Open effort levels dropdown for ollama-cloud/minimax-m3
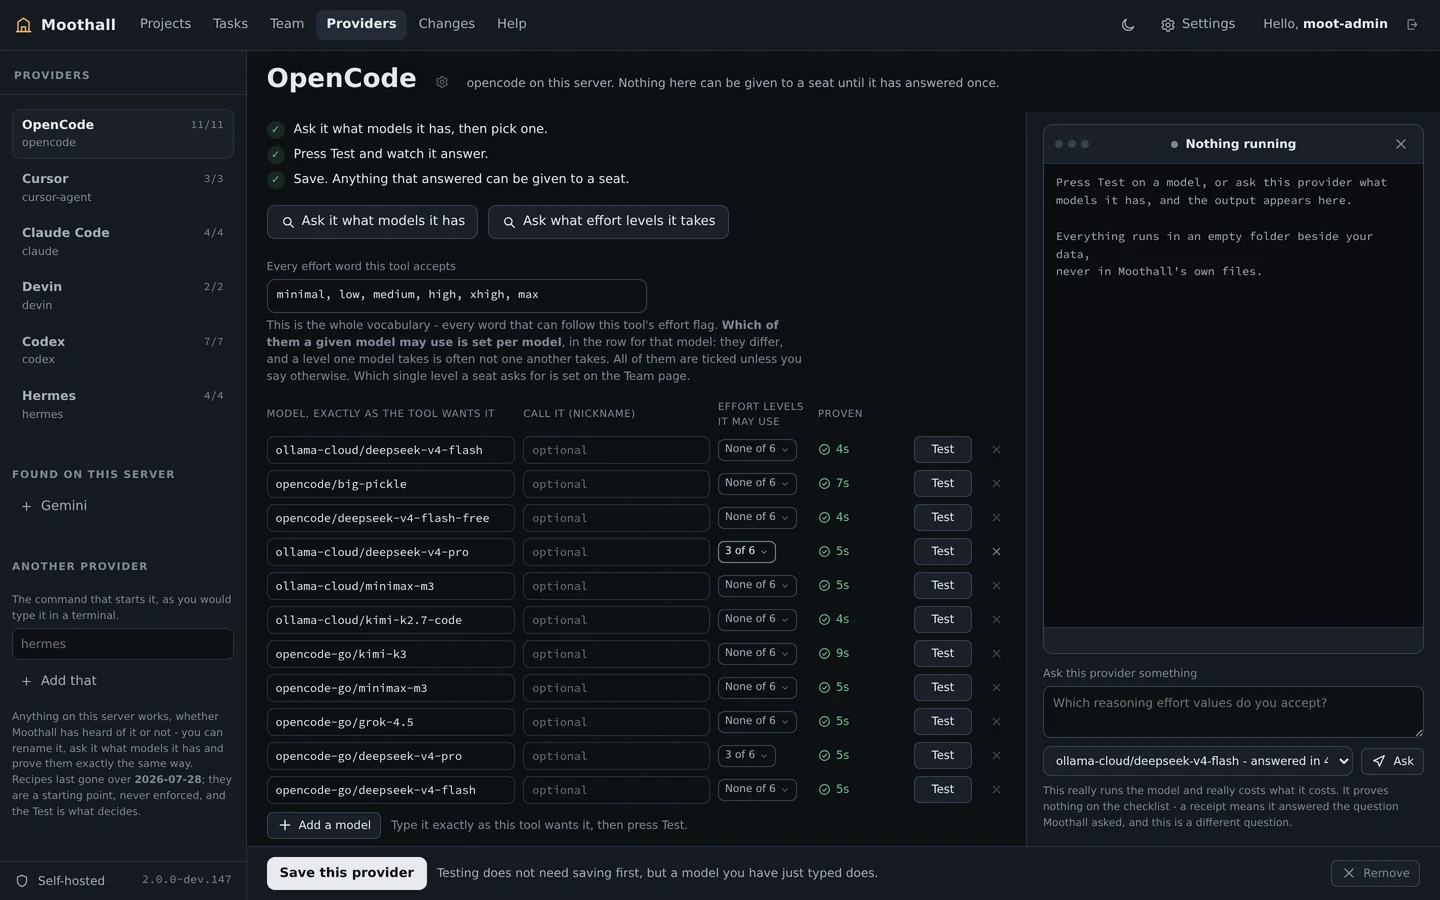The height and width of the screenshot is (900, 1440). tap(757, 586)
